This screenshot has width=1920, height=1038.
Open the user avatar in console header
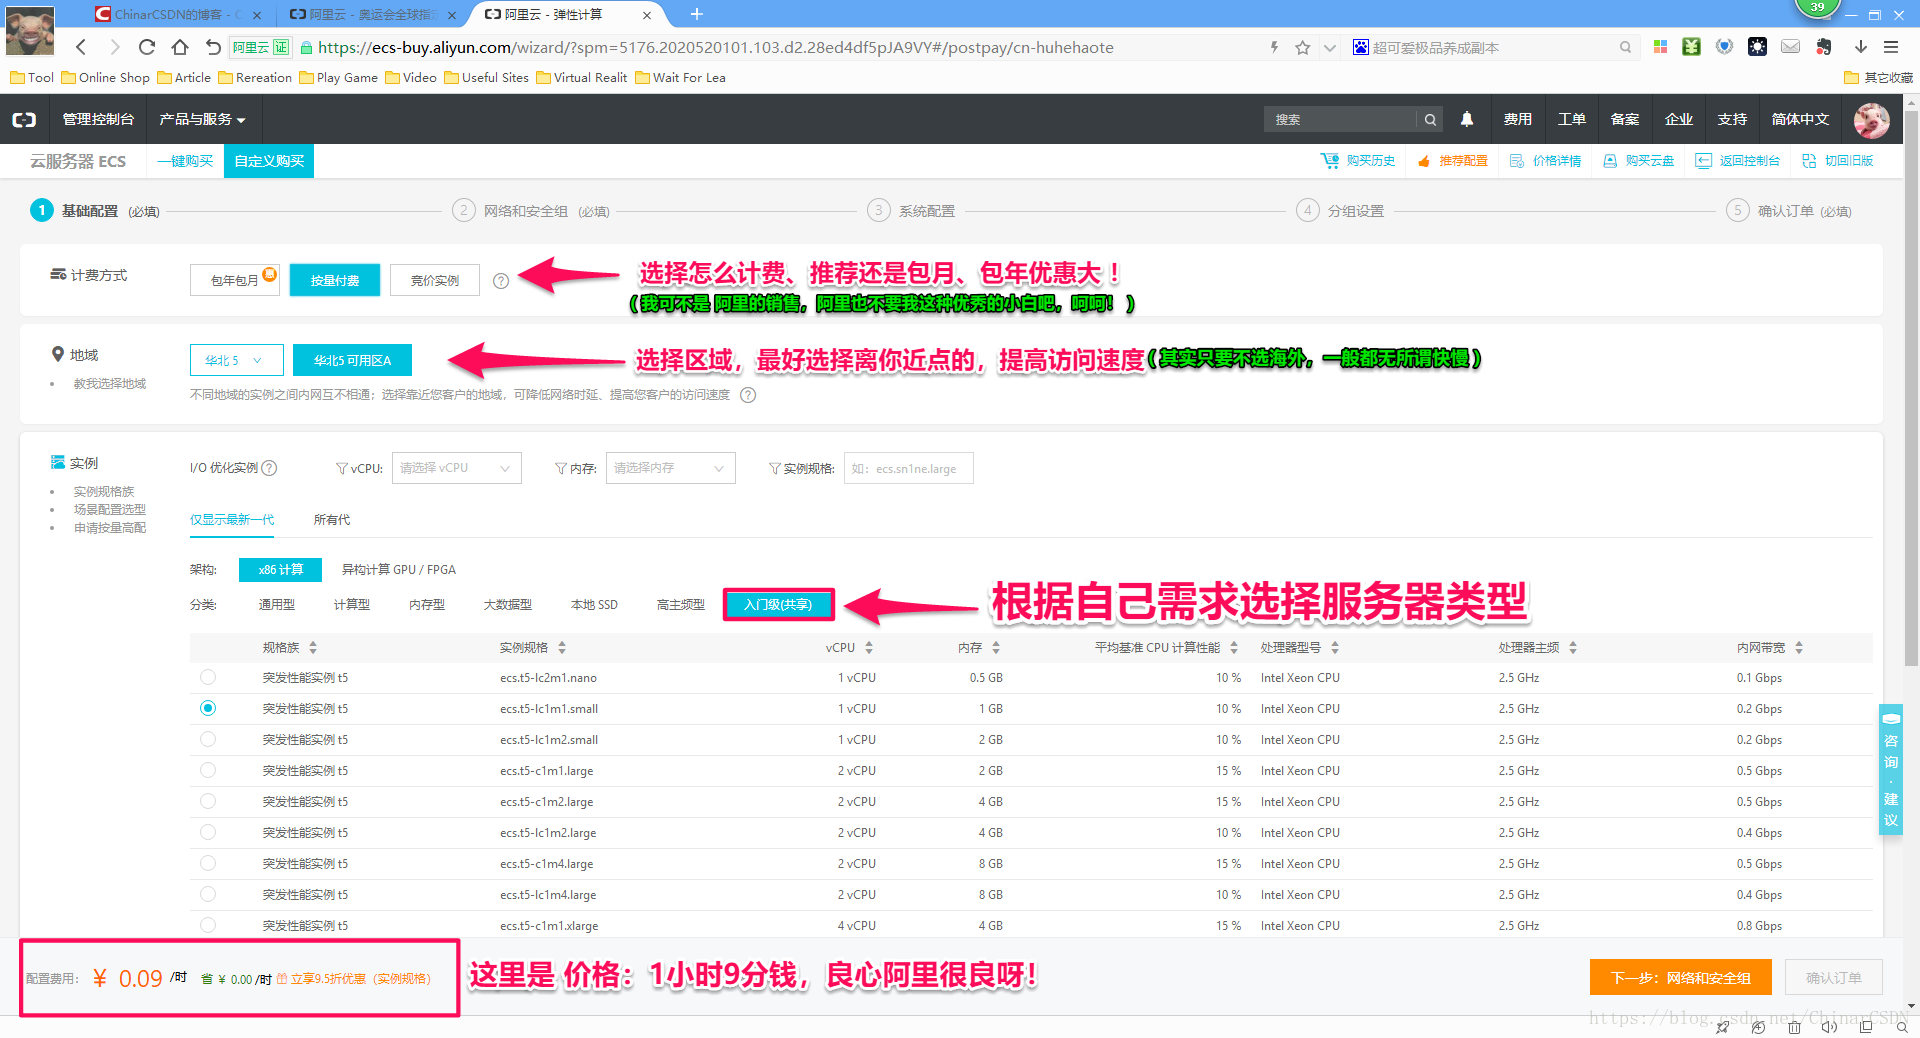[x=1872, y=120]
